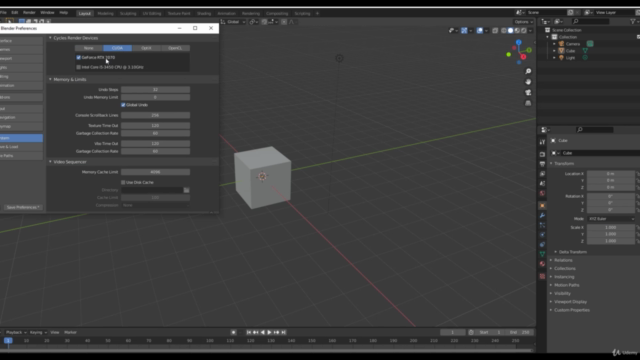This screenshot has width=640, height=360.
Task: Toggle auto keying record button in timeline
Action: click(x=233, y=332)
